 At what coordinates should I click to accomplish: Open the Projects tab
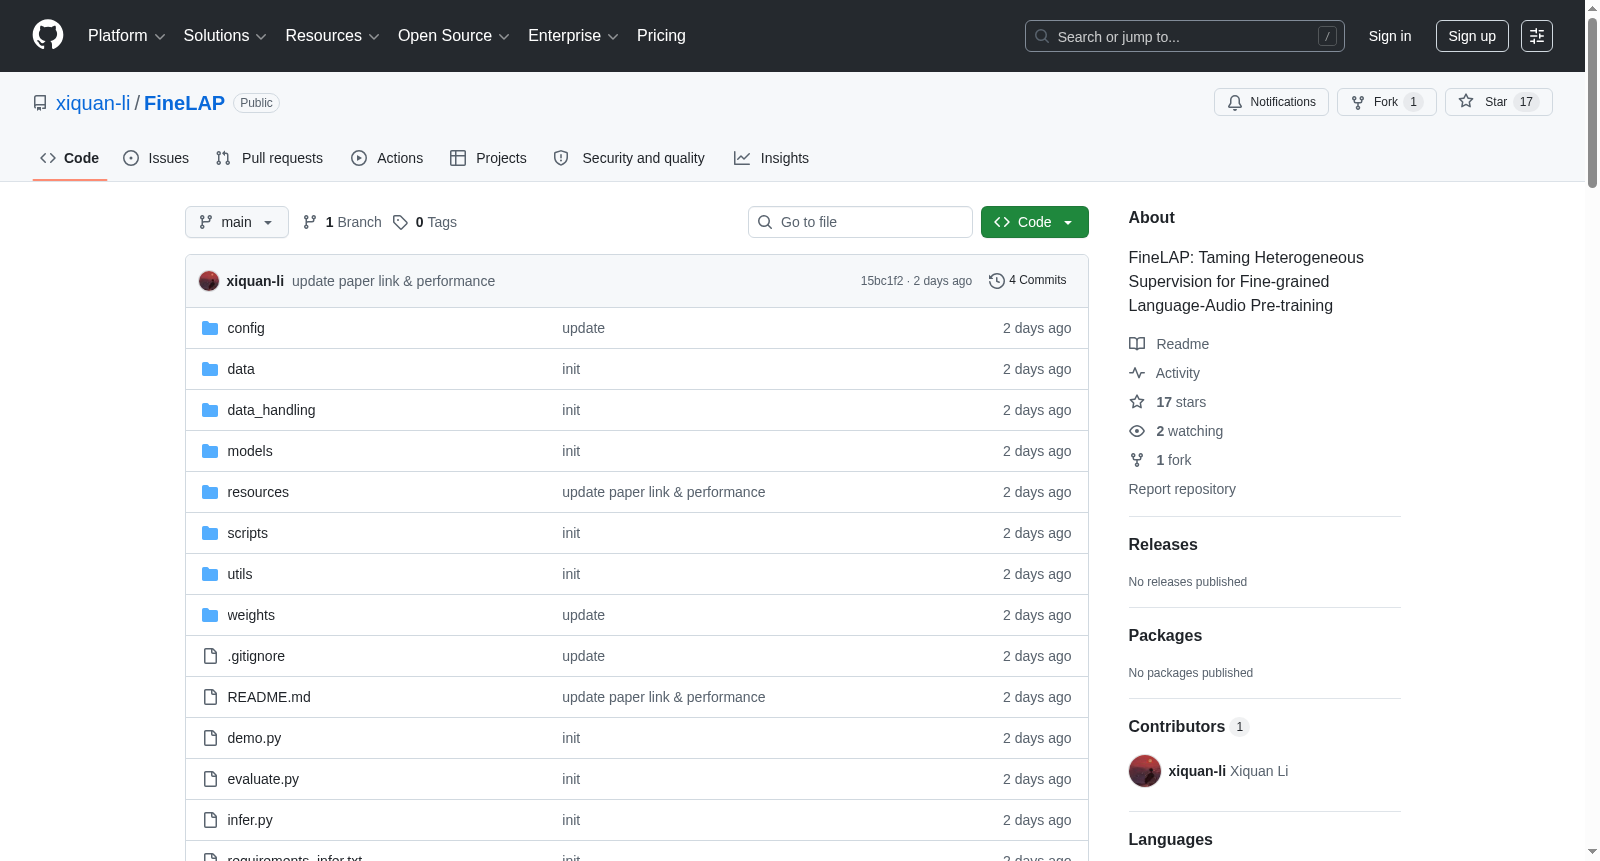(488, 158)
